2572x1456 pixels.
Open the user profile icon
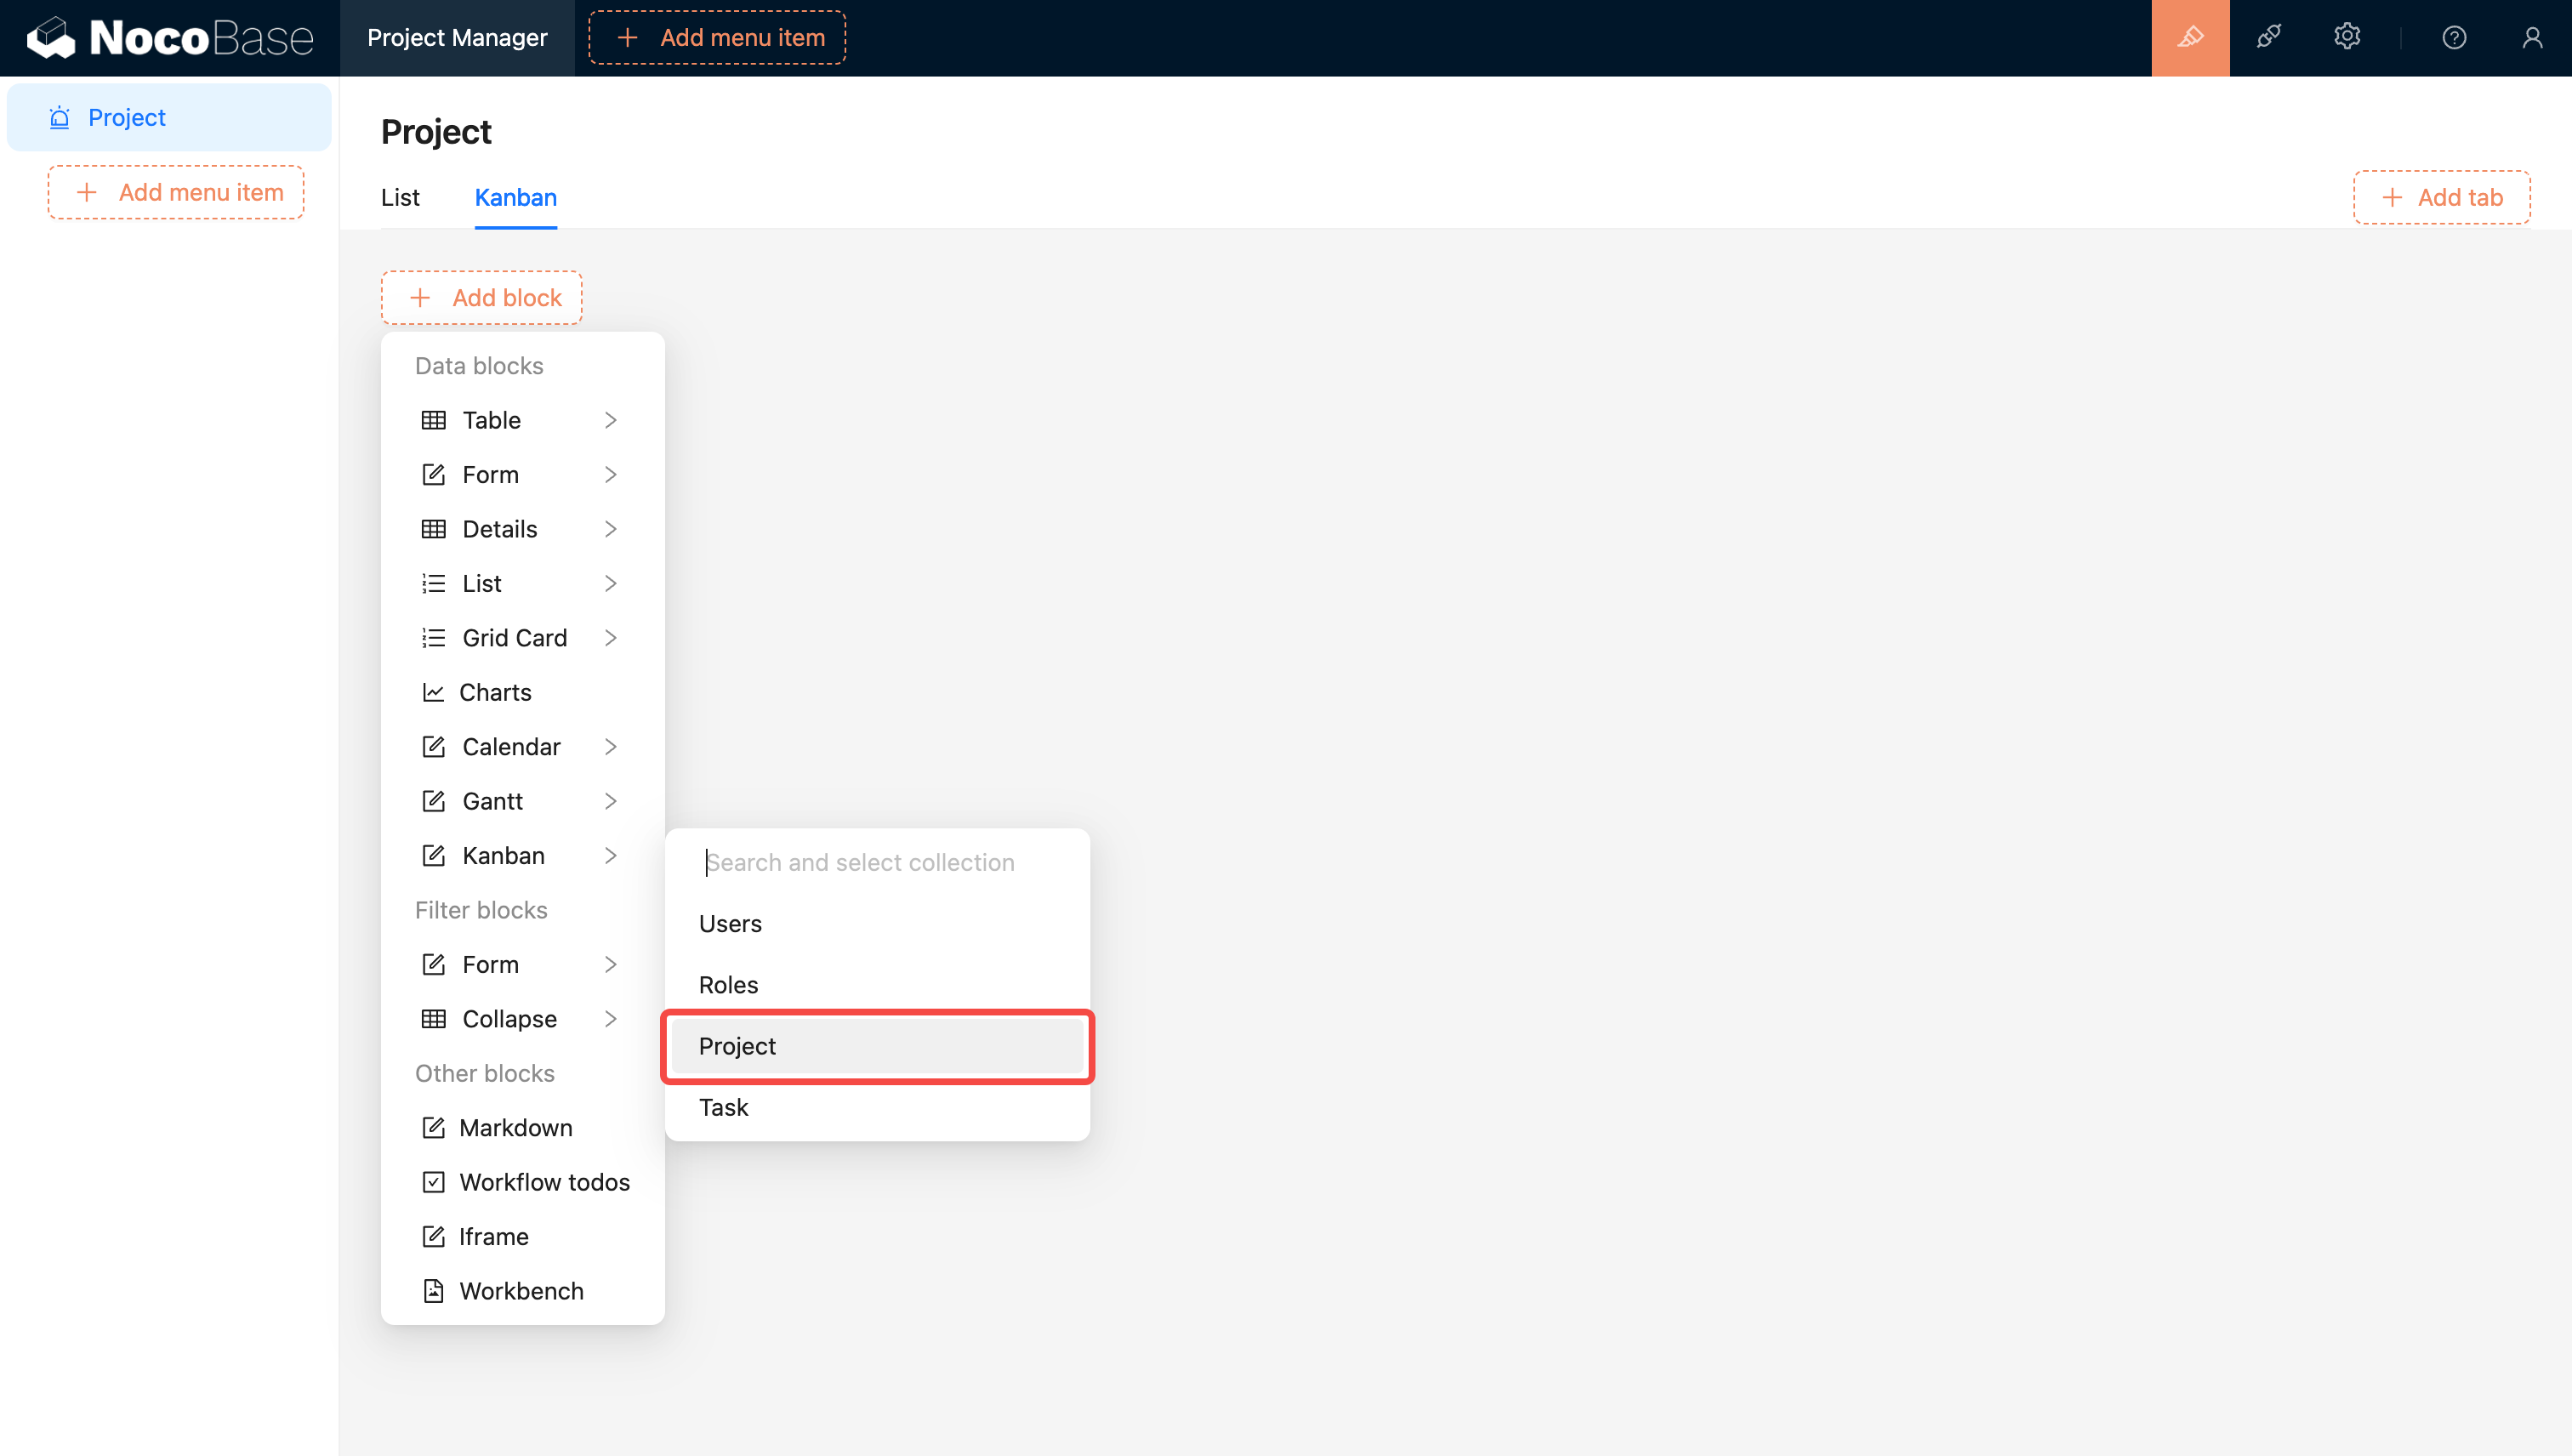2532,38
